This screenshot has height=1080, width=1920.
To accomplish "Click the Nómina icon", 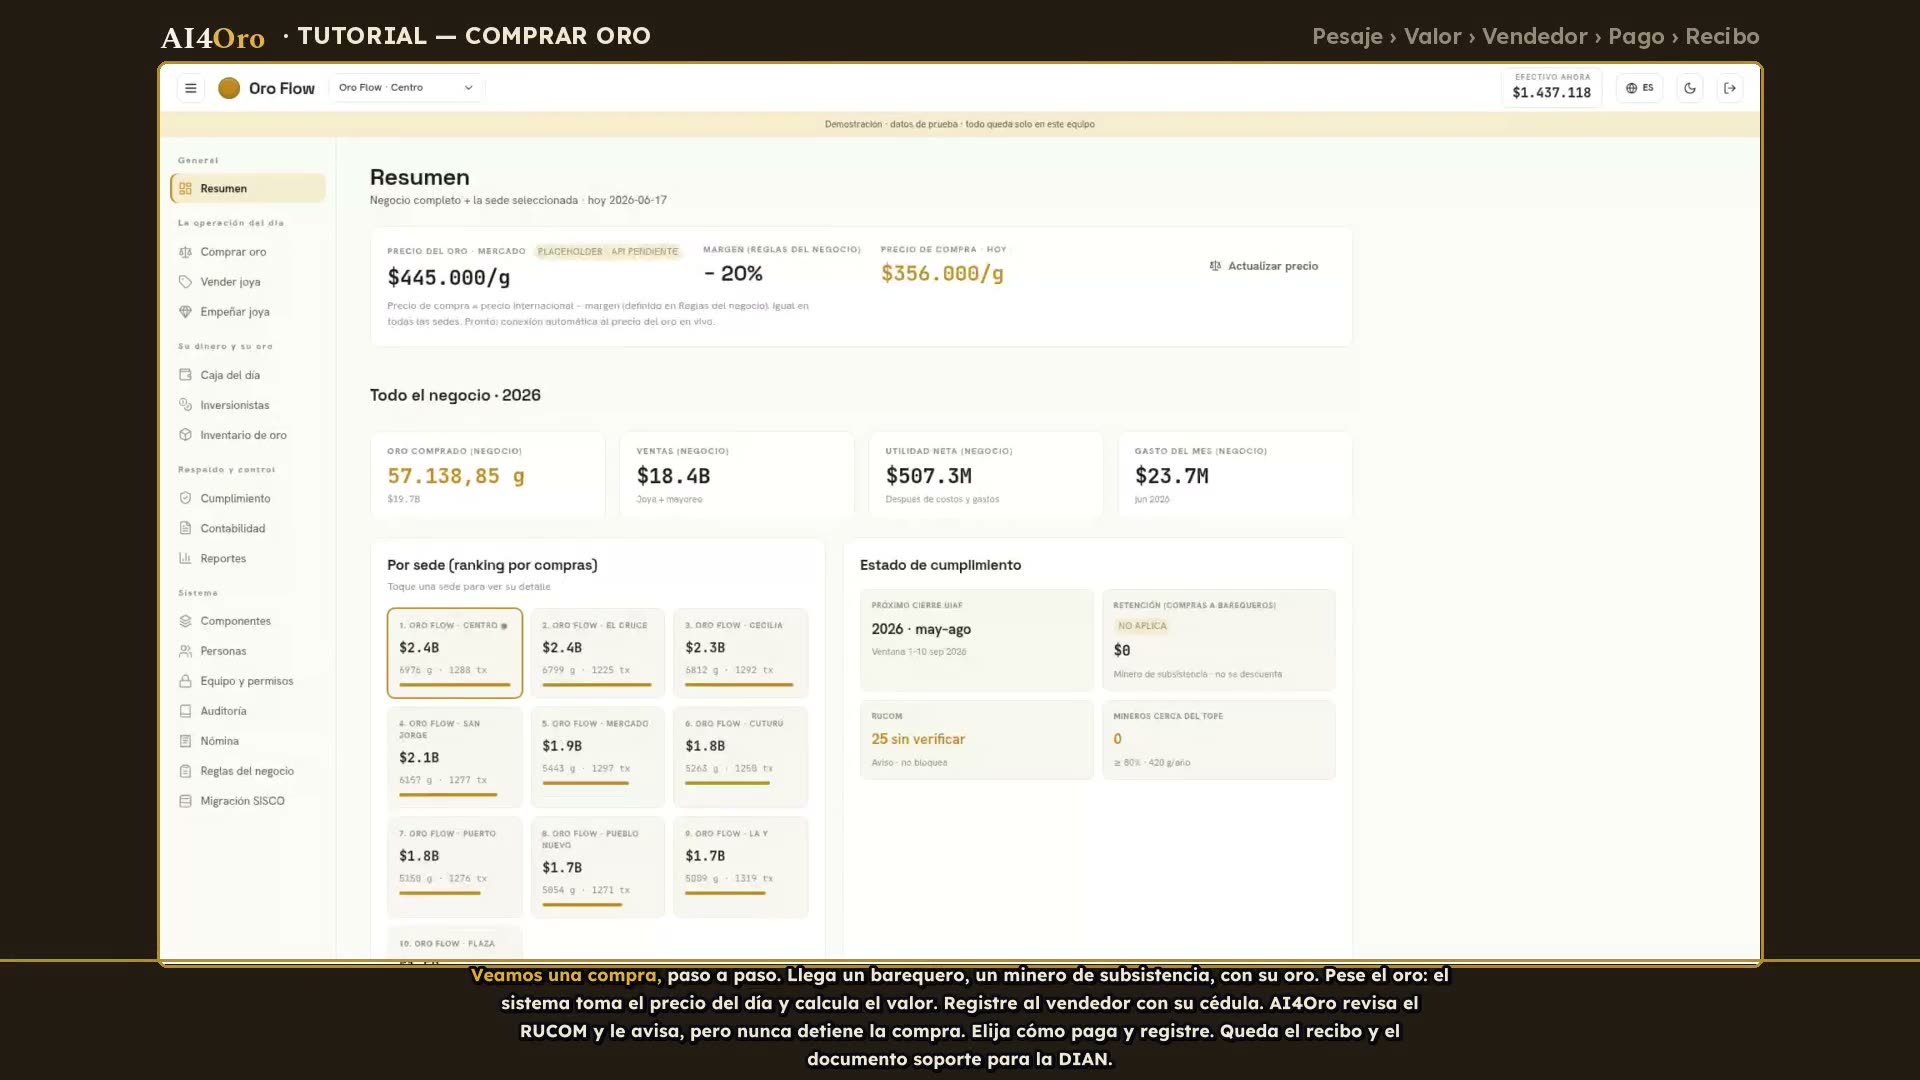I will click(185, 741).
